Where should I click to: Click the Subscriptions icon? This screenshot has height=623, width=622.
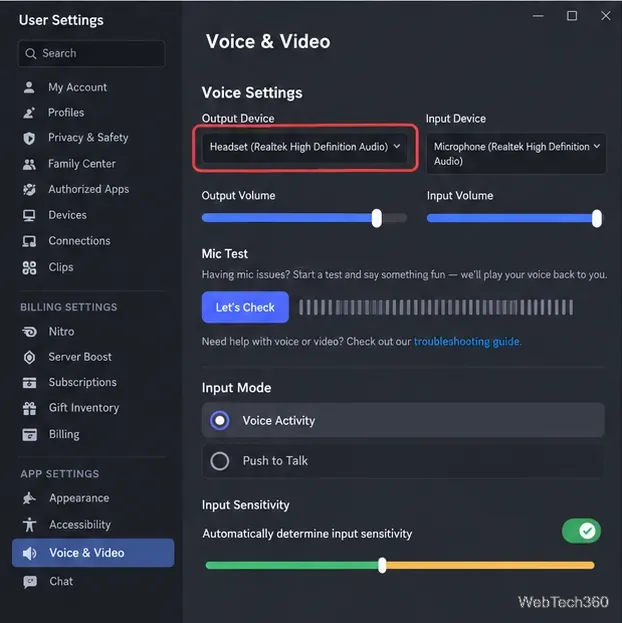(29, 383)
